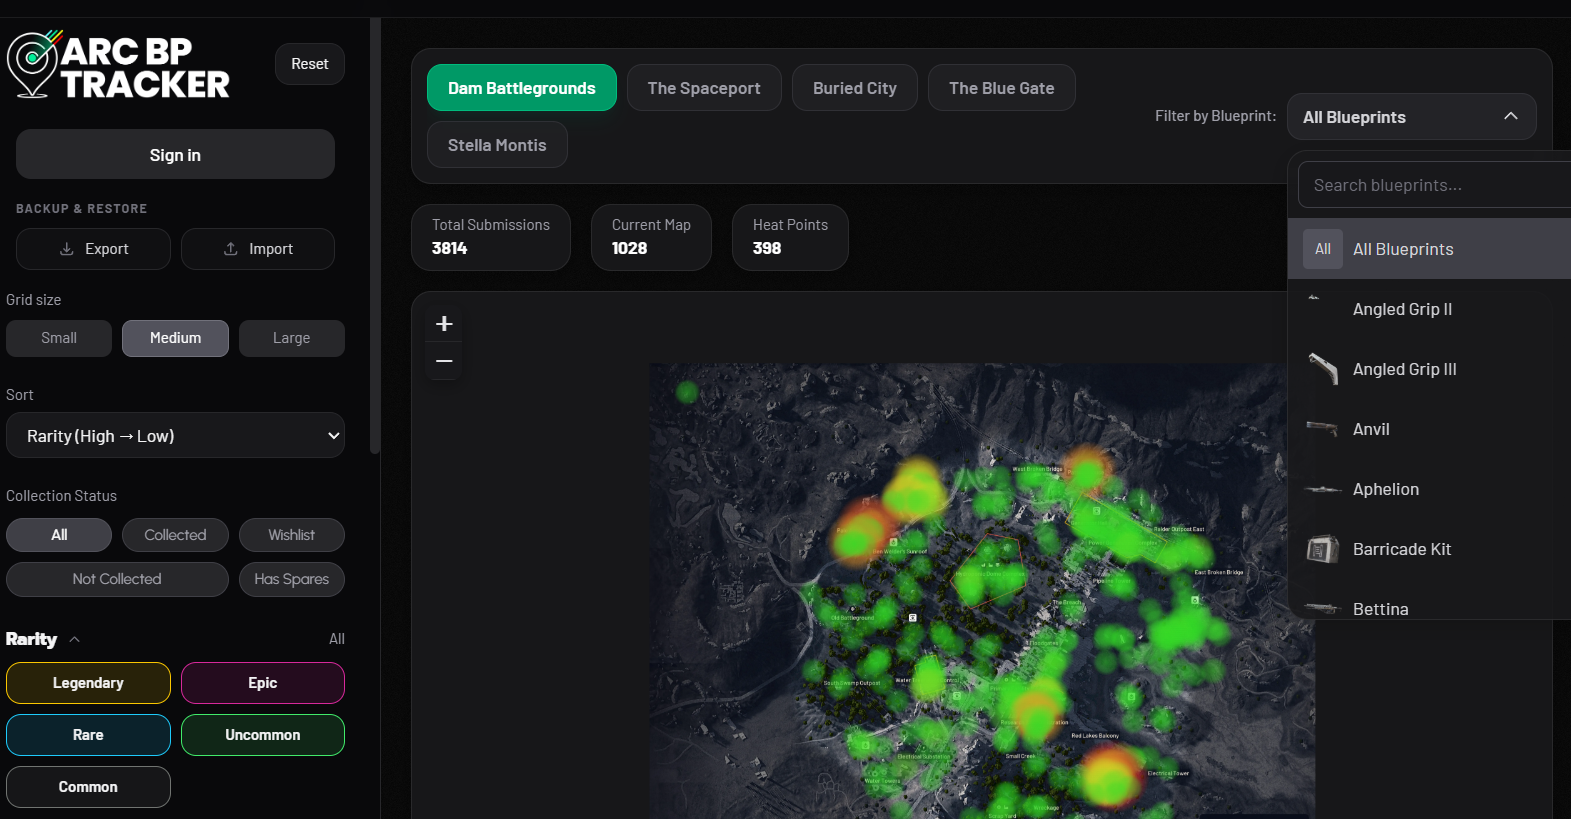1571x819 pixels.
Task: Switch to The Spaceport map tab
Action: 703,88
